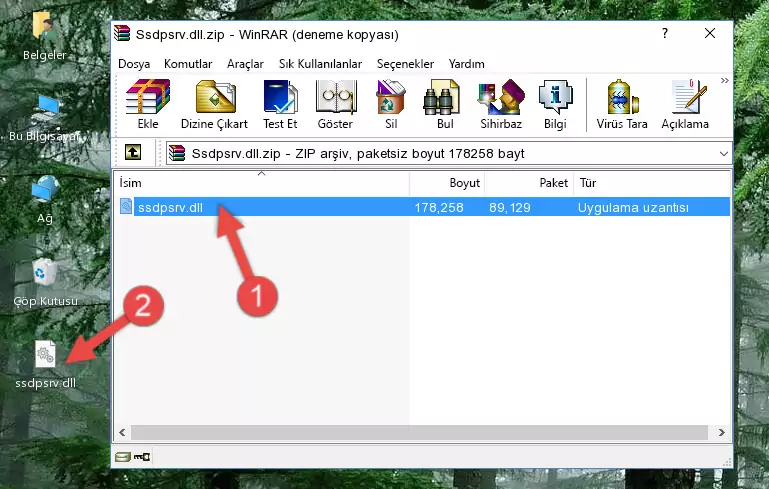This screenshot has width=769, height=489.
Task: Click the horizontal scrollbar track
Action: pyautogui.click(x=419, y=432)
